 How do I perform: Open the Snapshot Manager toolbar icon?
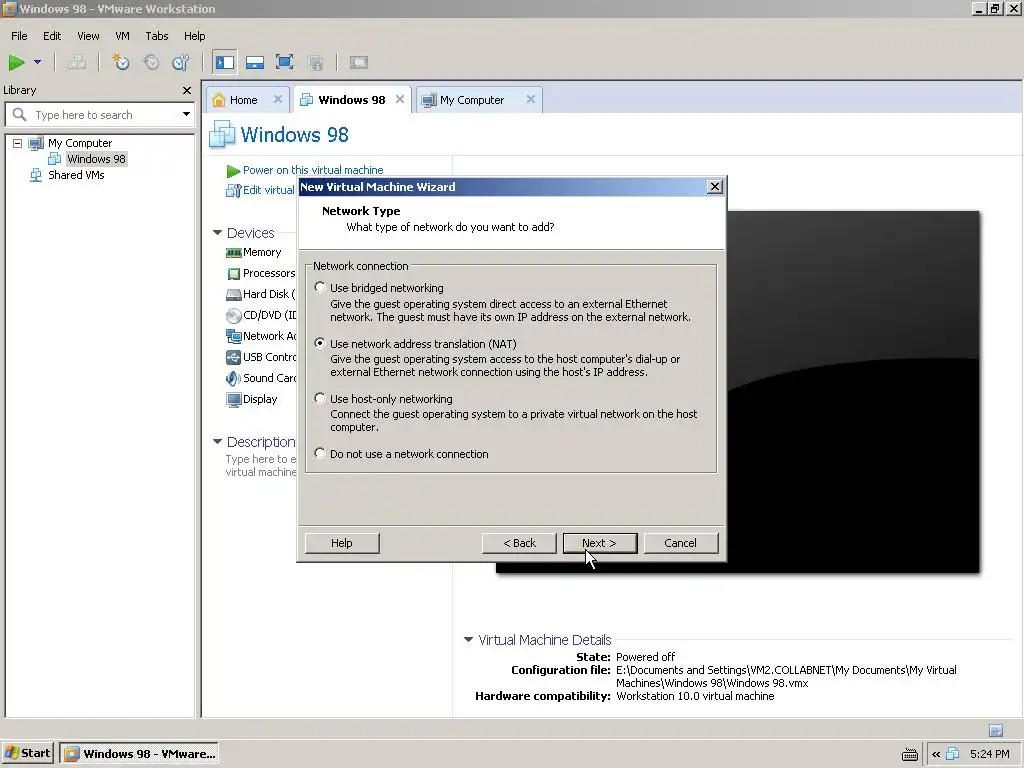pyautogui.click(x=181, y=63)
